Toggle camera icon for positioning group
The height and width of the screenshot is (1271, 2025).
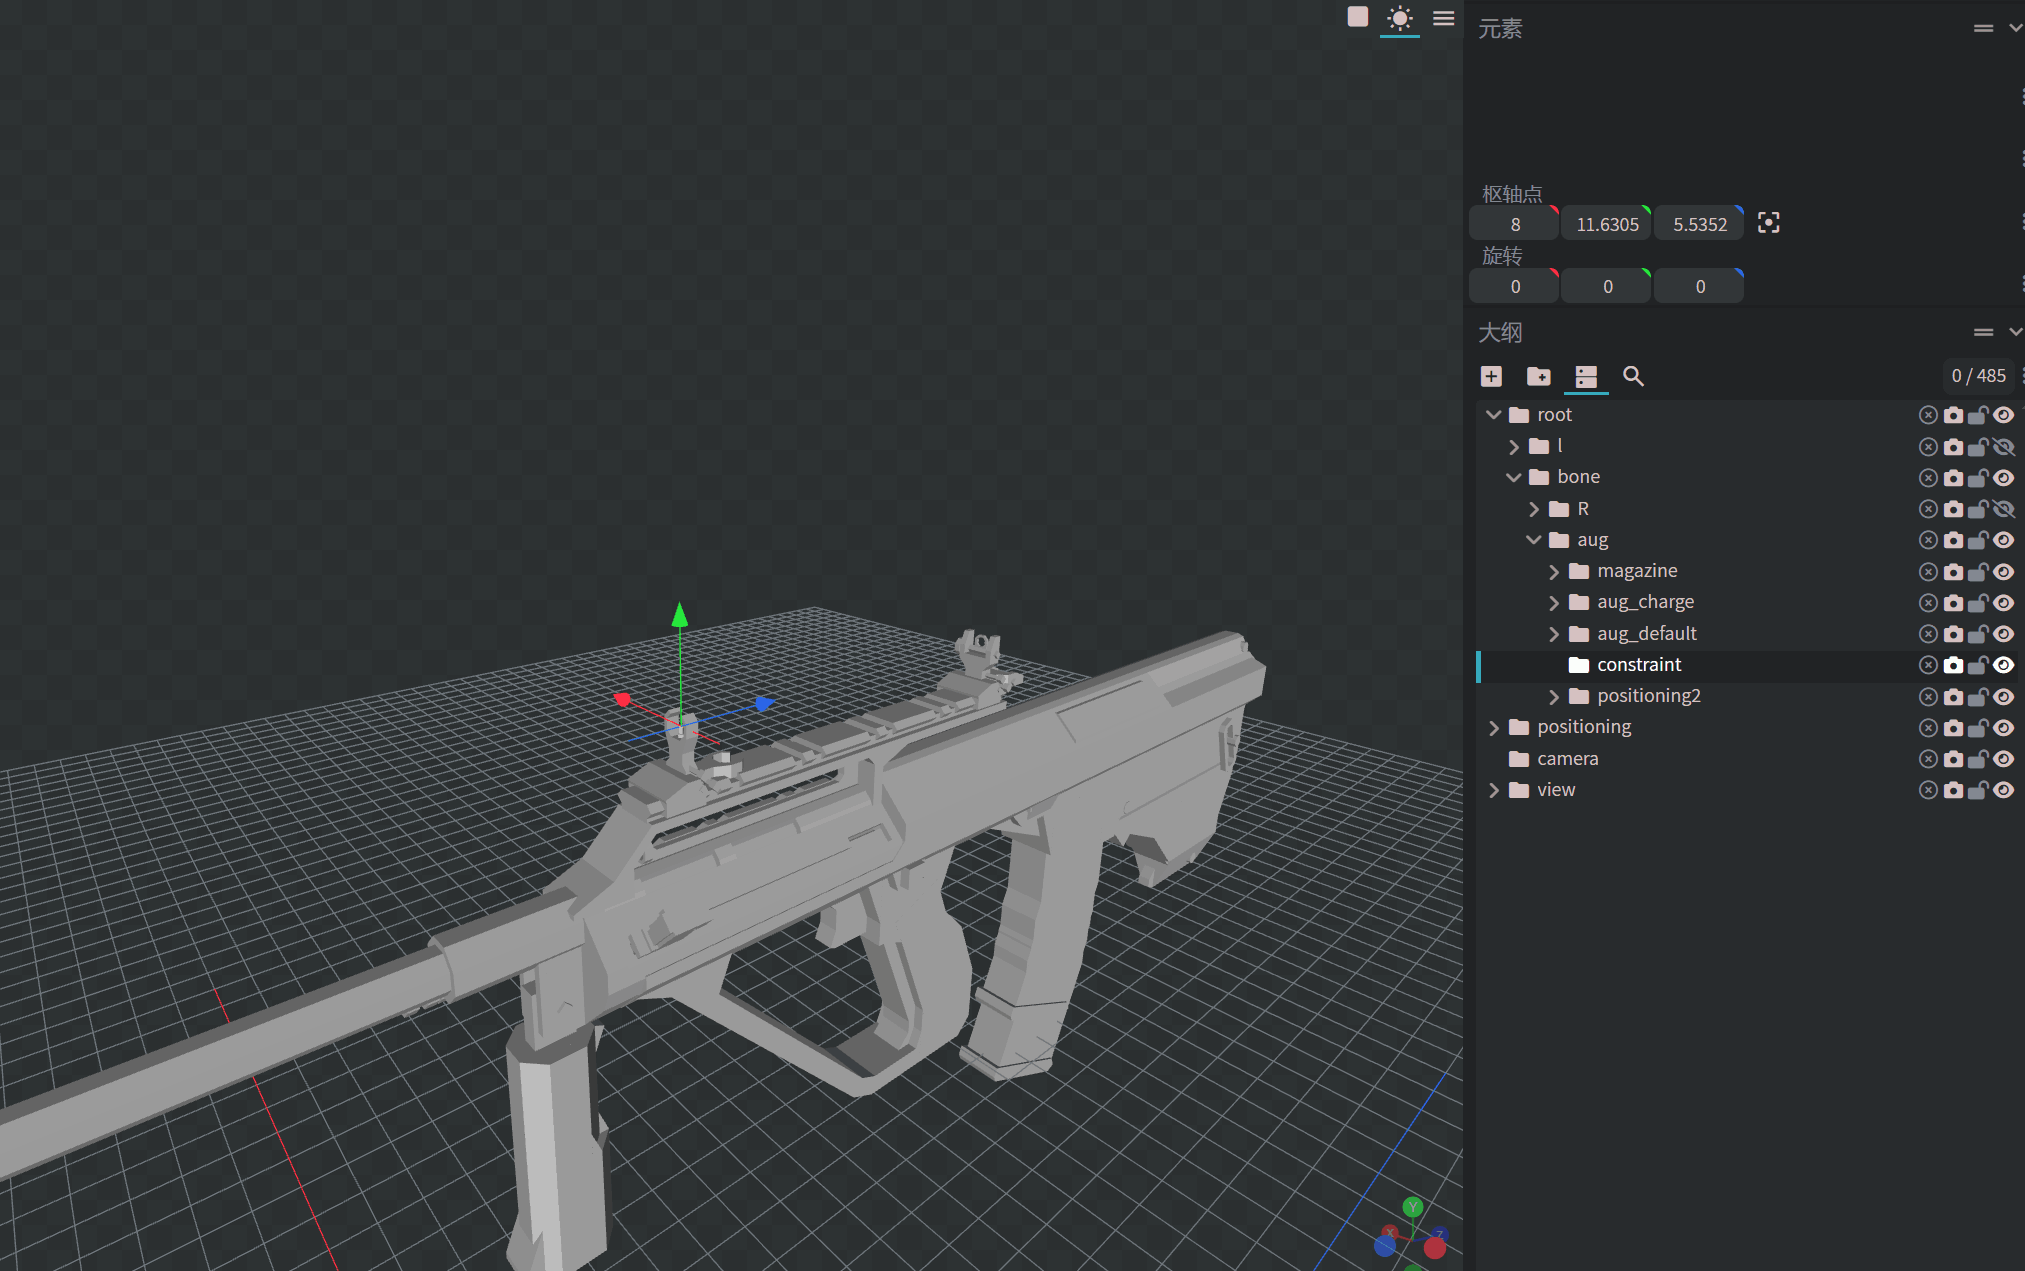tap(1953, 728)
